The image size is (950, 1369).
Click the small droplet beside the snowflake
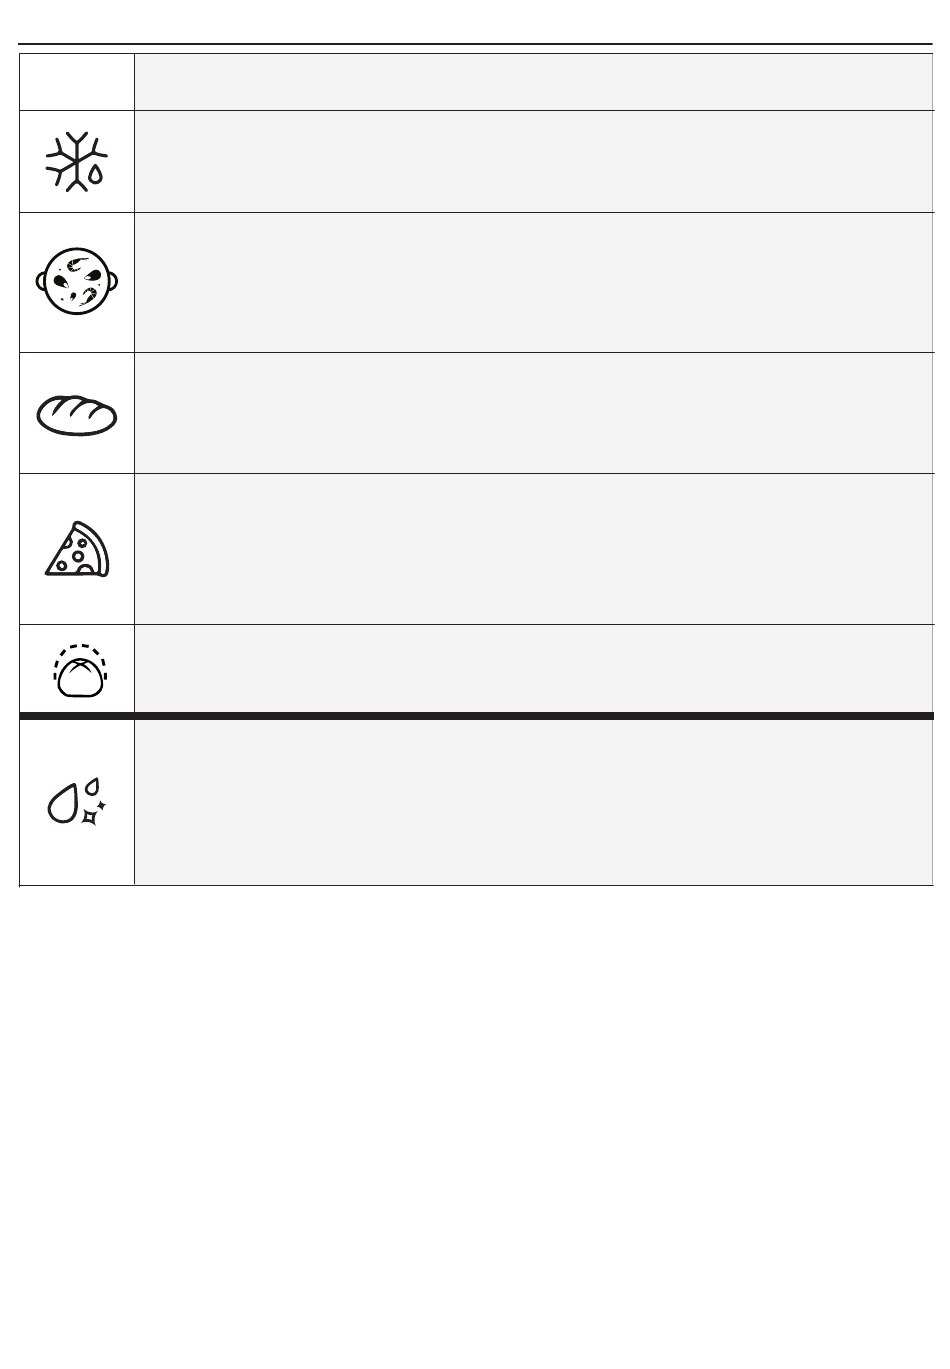point(95,174)
